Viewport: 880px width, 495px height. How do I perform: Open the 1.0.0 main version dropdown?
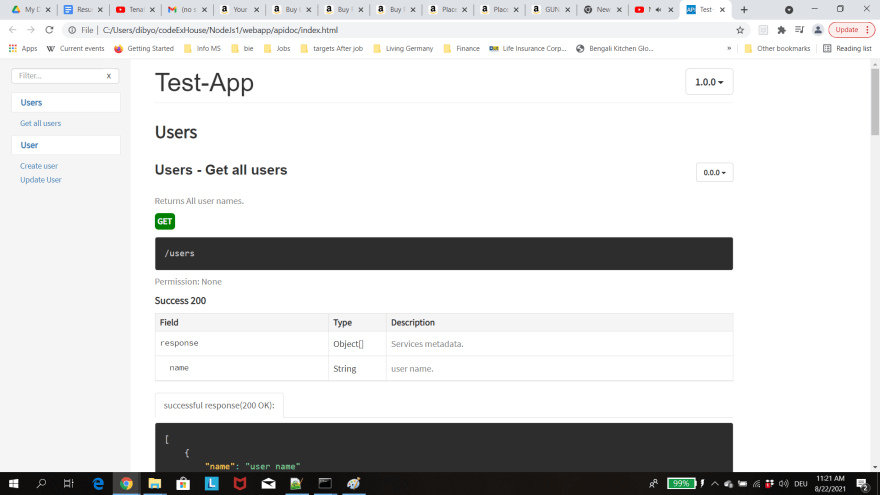point(709,82)
